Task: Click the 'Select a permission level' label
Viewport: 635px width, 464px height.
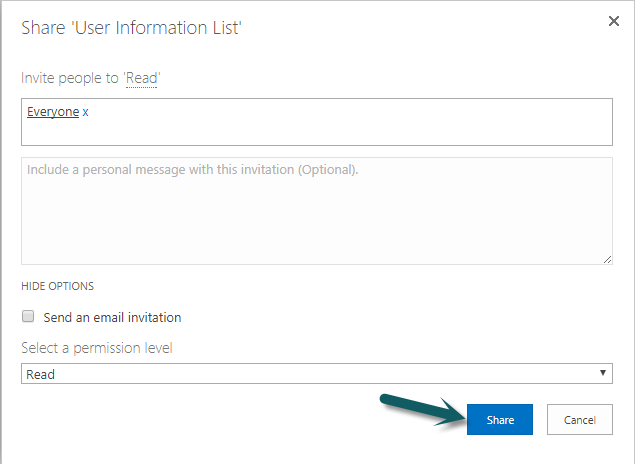Action: (97, 348)
